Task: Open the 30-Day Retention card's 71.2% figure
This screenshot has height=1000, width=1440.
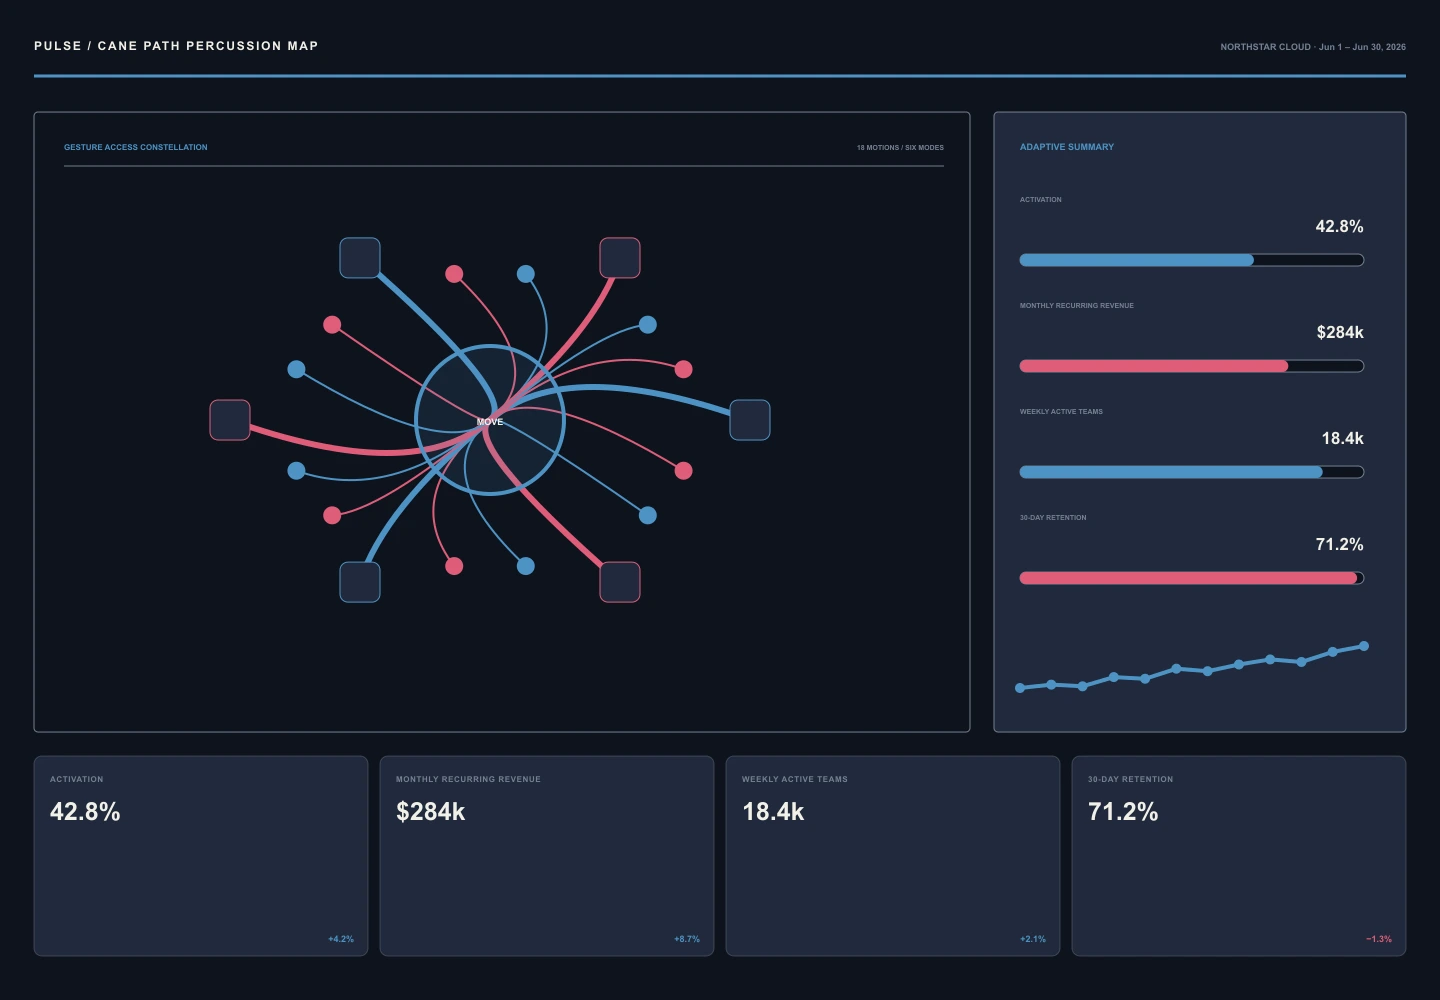Action: click(1123, 812)
